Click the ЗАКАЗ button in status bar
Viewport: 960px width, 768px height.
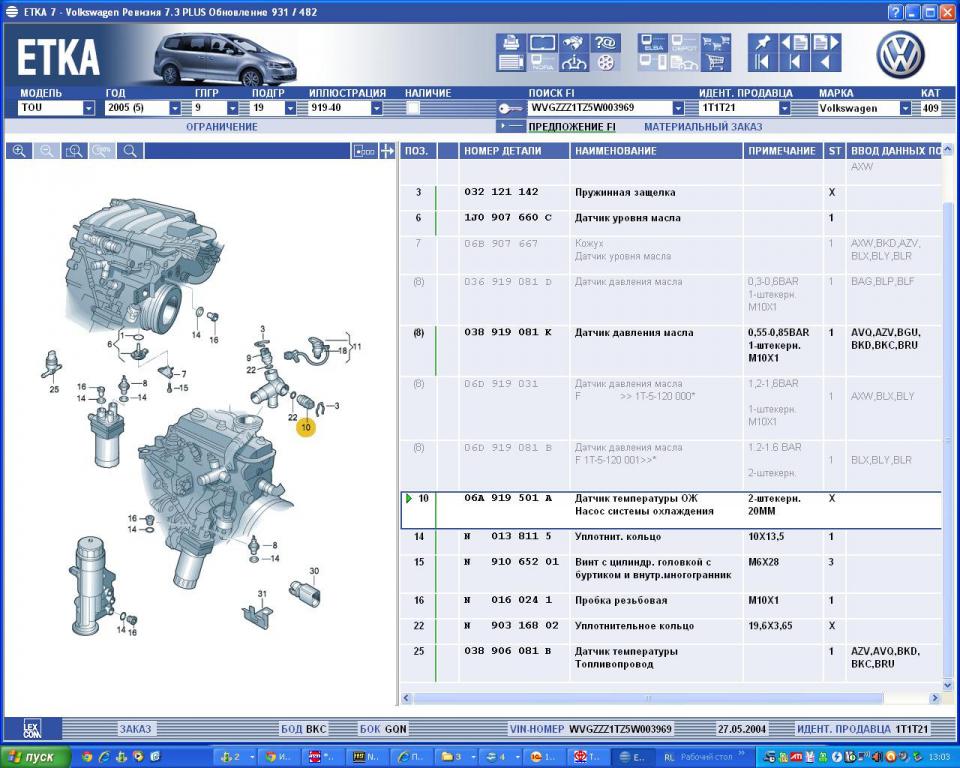coord(135,729)
